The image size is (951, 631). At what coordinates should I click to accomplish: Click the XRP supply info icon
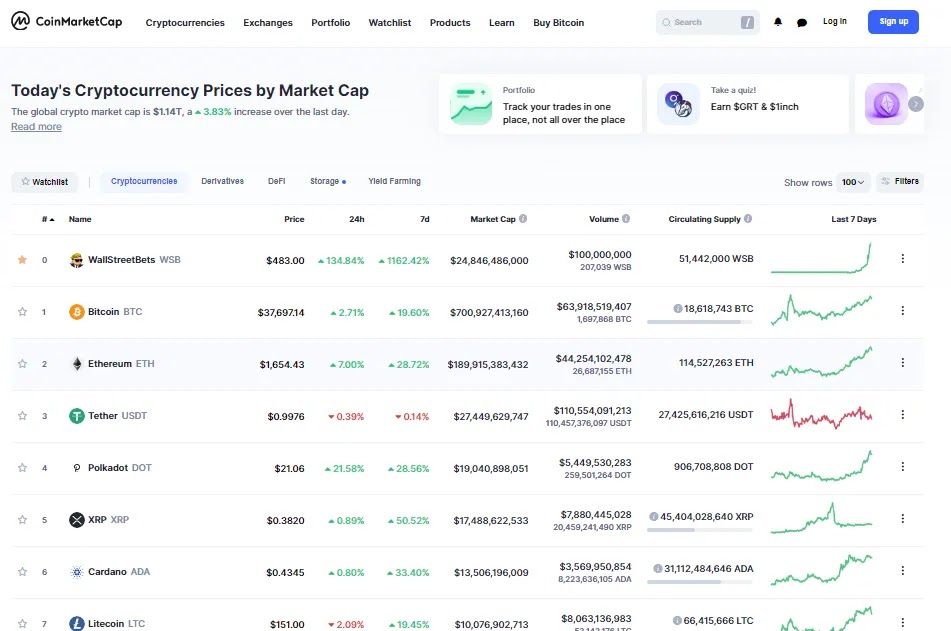(x=653, y=516)
